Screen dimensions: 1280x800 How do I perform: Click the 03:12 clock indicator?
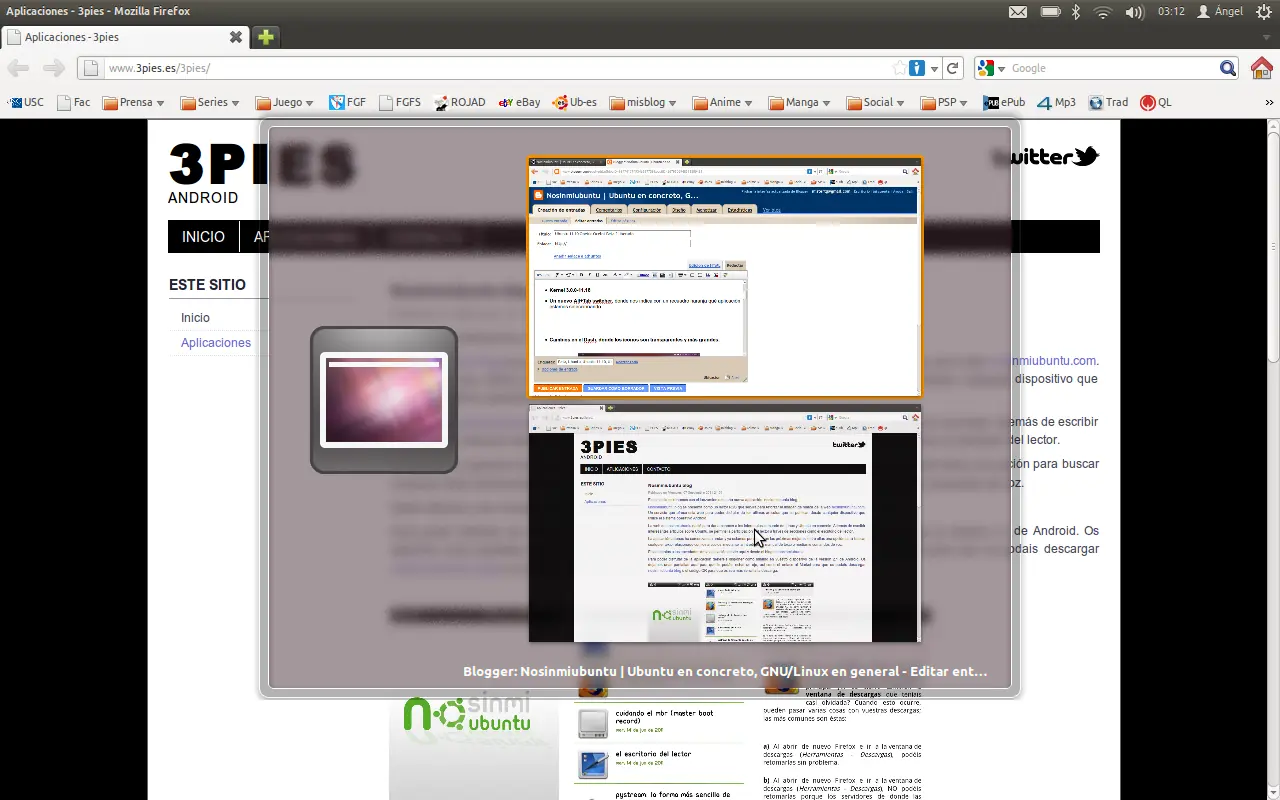click(x=1171, y=12)
